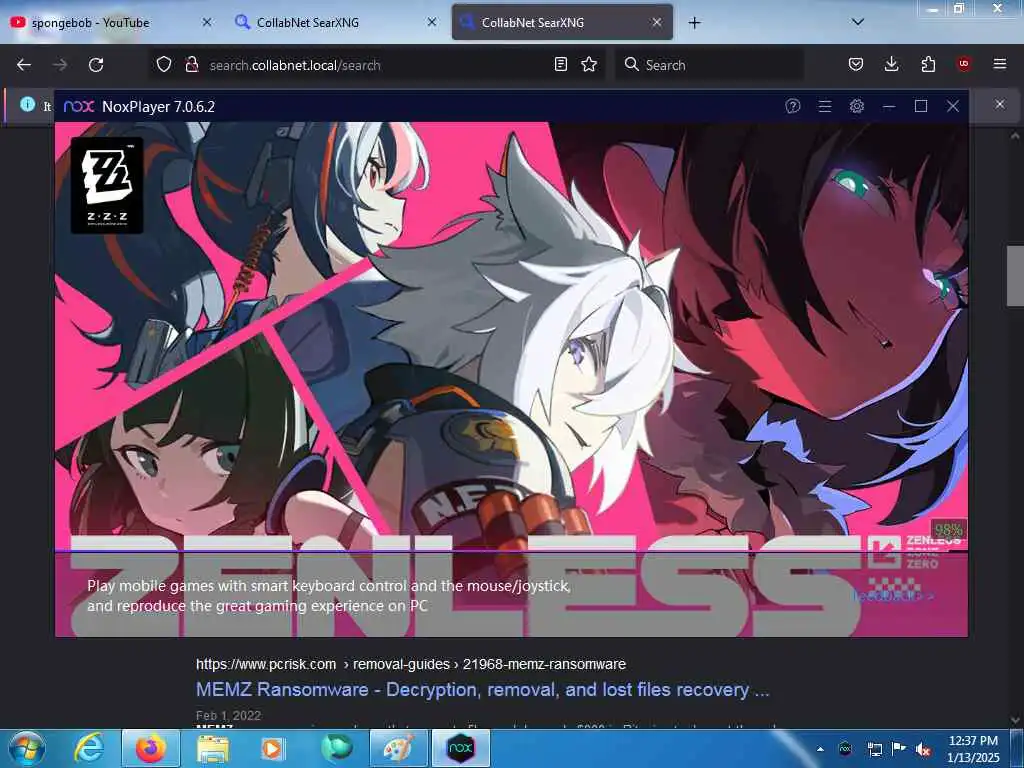Click the notification bar info icon
Image resolution: width=1024 pixels, height=768 pixels.
point(27,104)
